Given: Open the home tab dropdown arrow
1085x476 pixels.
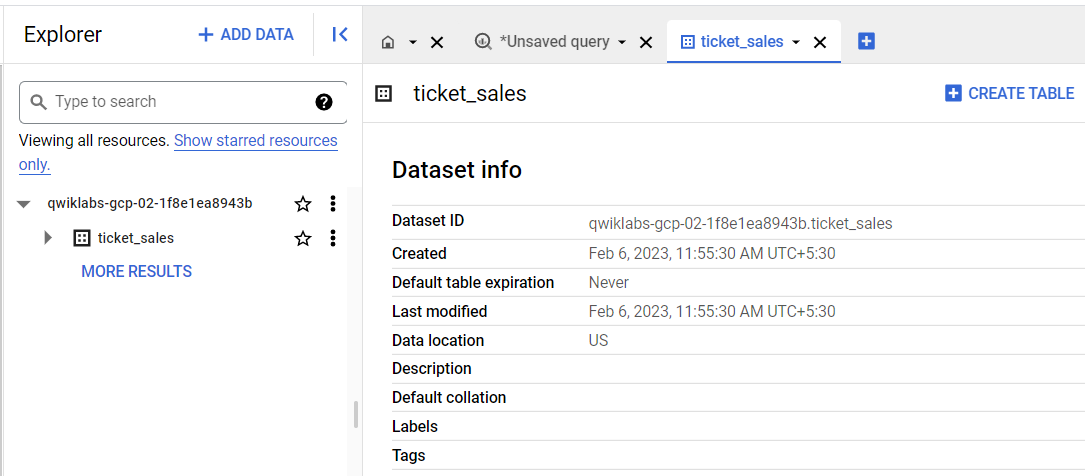Looking at the screenshot, I should (x=413, y=43).
